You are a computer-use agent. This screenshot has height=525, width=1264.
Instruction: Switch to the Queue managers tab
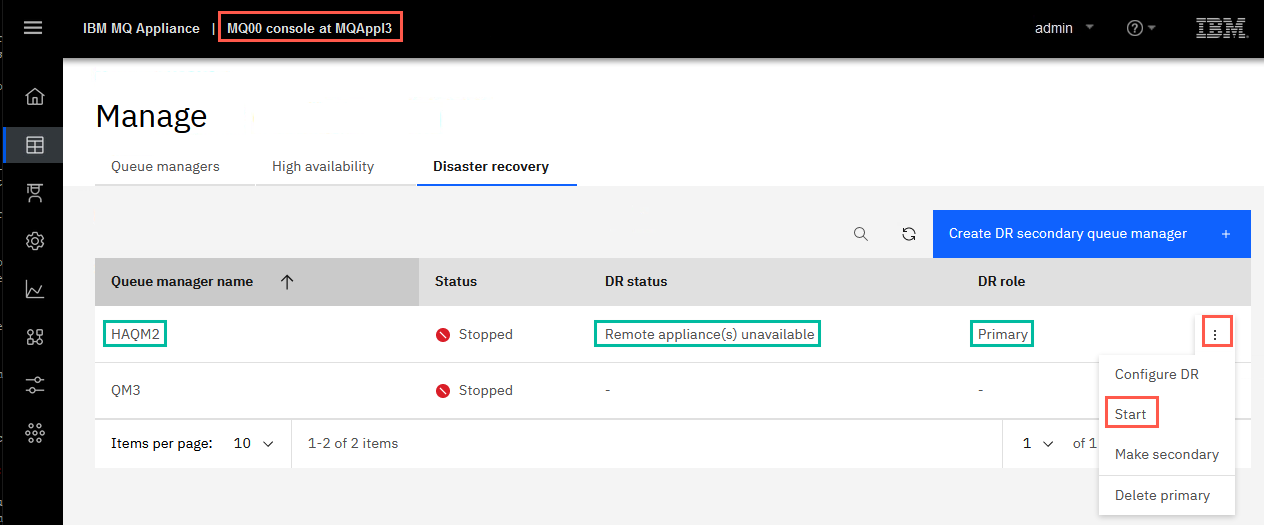point(165,166)
